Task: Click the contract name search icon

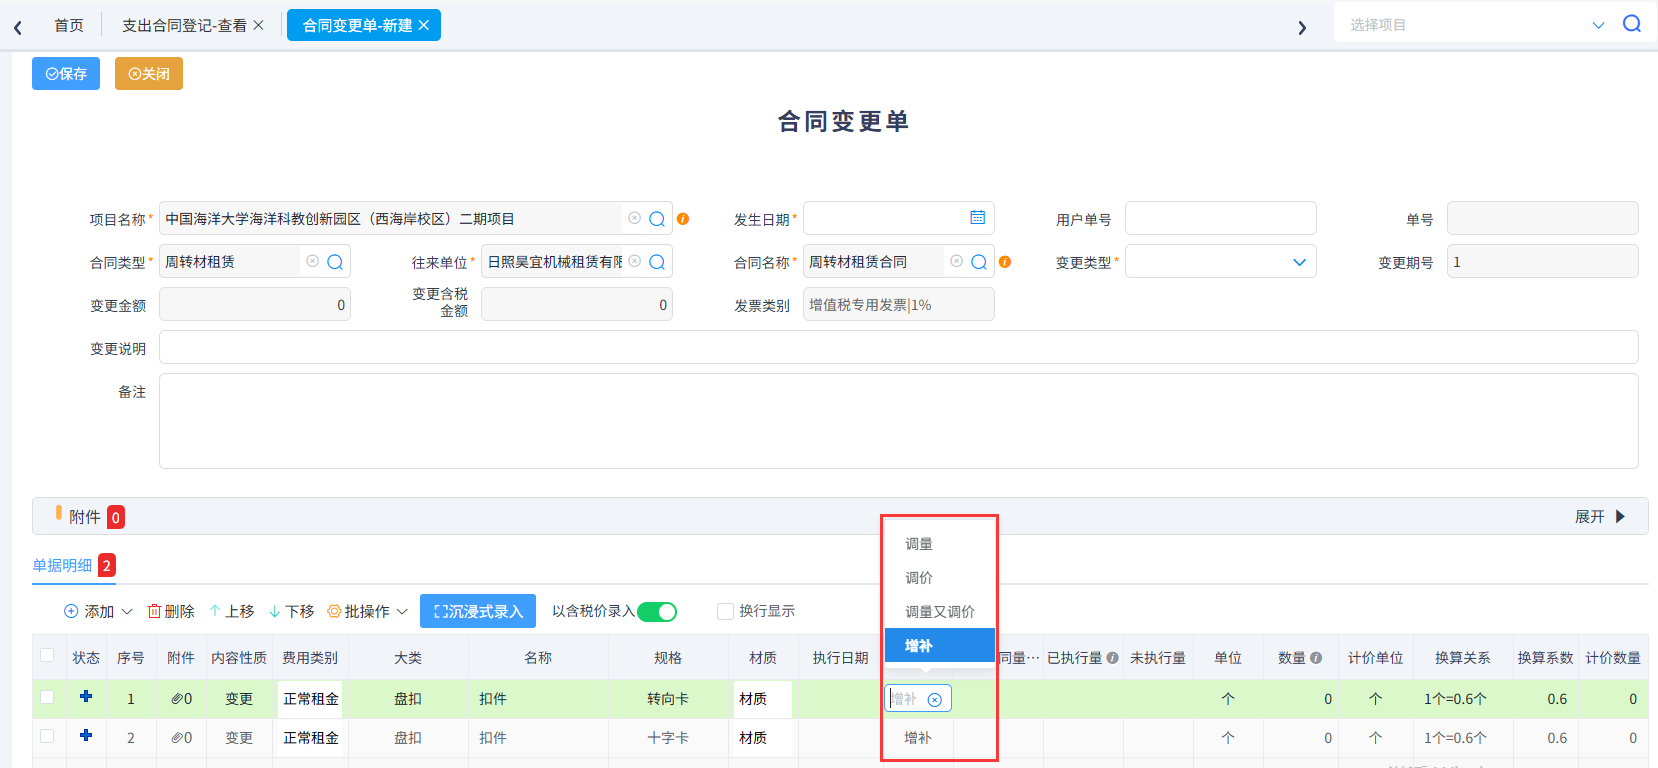Action: (x=979, y=262)
